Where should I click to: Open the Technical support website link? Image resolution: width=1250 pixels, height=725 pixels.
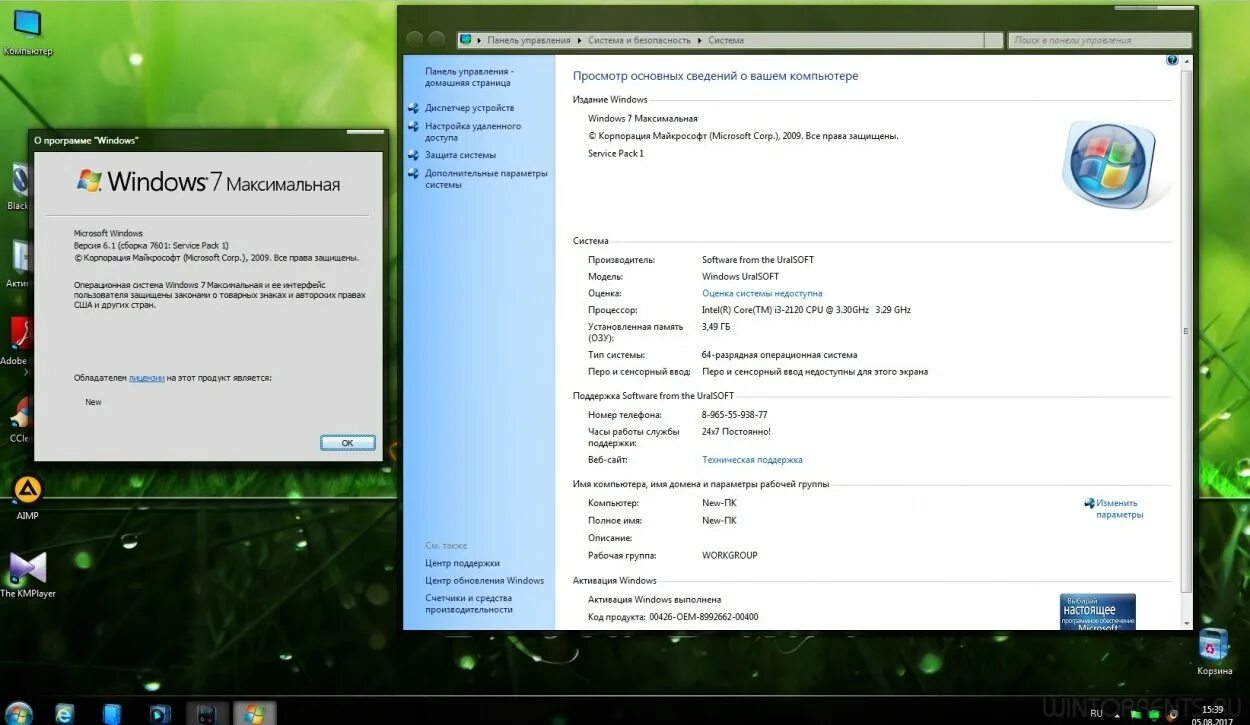(x=752, y=460)
